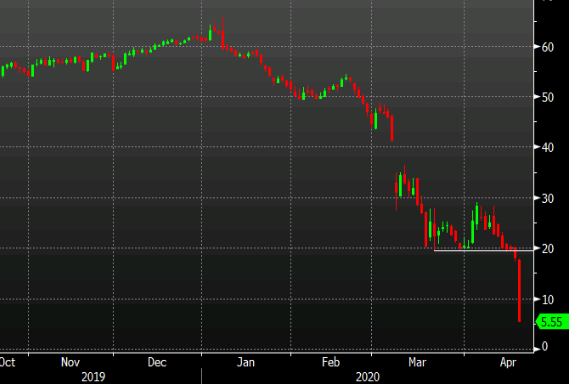Screen dimensions: 569x384
Task: Click the Oct month label
Action: coord(7,362)
